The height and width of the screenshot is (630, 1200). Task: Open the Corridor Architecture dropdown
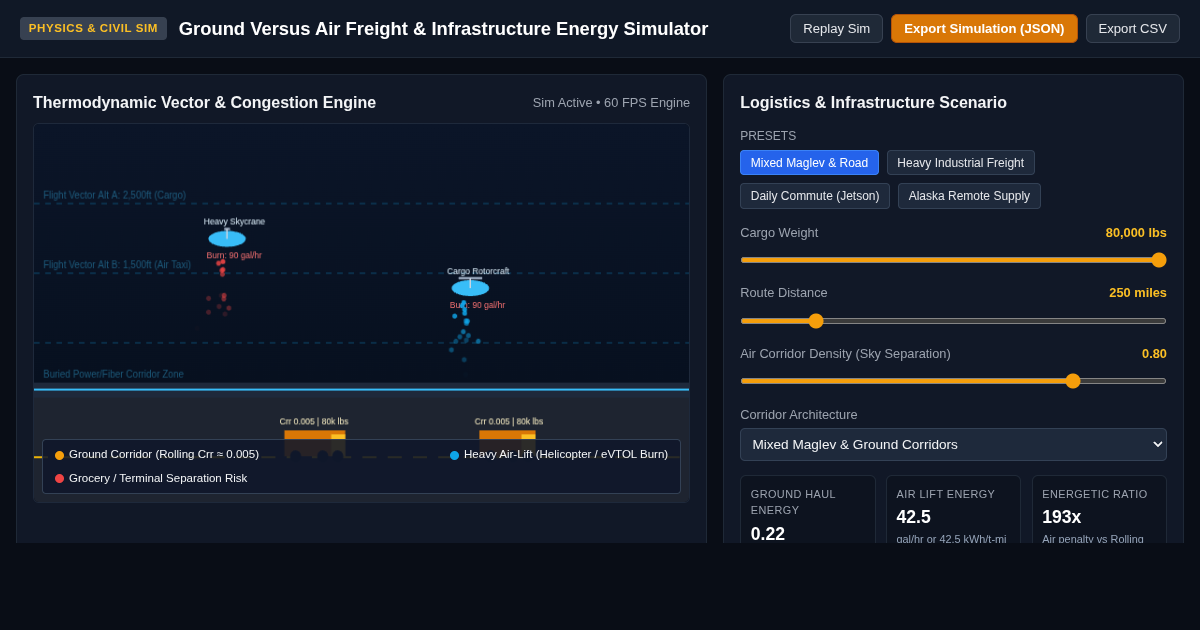pyautogui.click(x=953, y=444)
